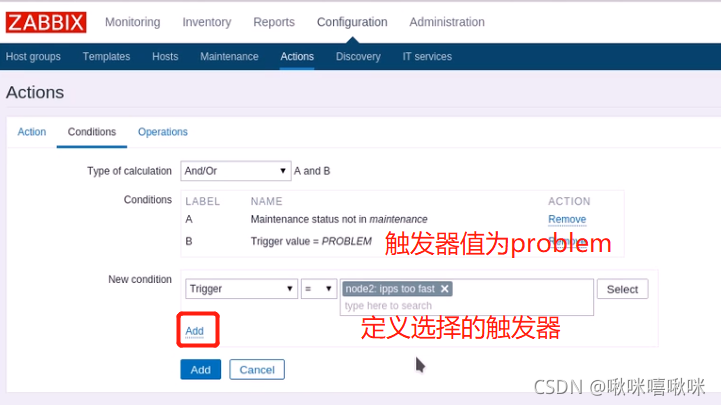Open the Type of calculation dropdown

(x=235, y=171)
